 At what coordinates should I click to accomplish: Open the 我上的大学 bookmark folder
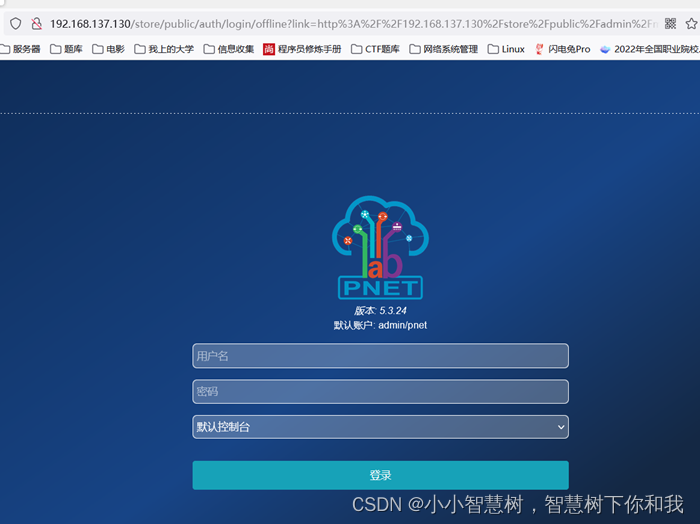pyautogui.click(x=164, y=49)
